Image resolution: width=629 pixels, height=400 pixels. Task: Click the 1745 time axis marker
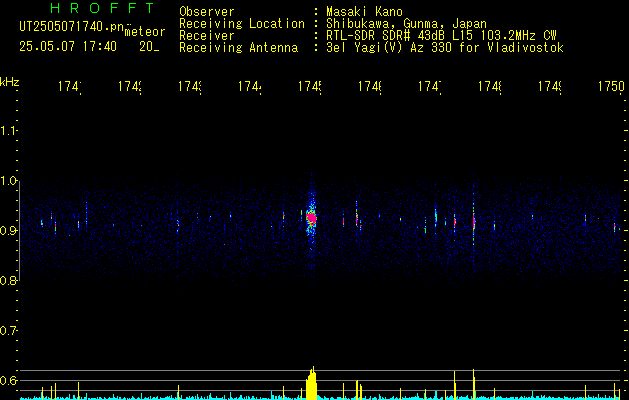coord(310,86)
